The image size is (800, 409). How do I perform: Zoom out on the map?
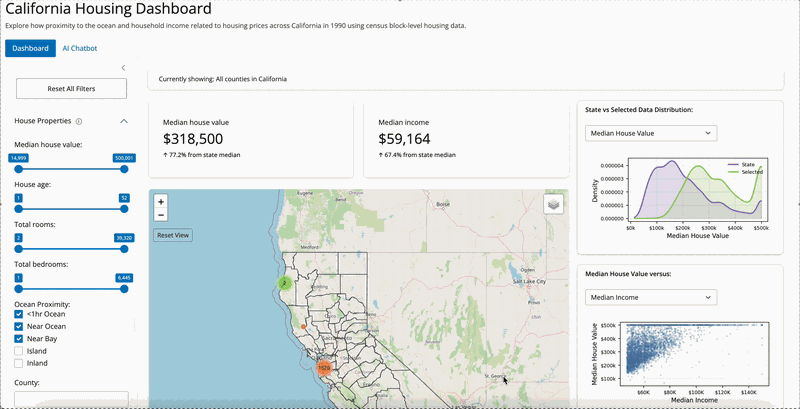coord(161,215)
